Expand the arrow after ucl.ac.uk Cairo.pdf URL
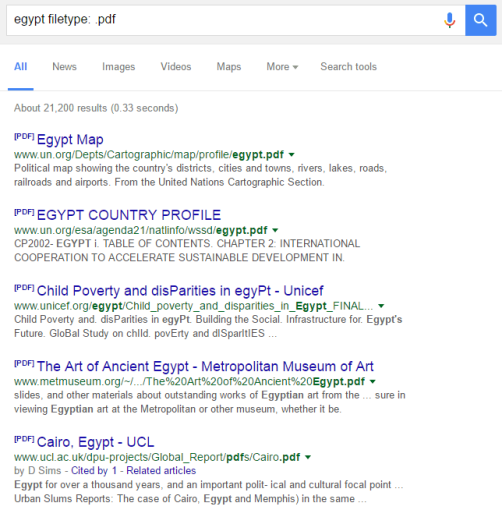 pos(308,457)
